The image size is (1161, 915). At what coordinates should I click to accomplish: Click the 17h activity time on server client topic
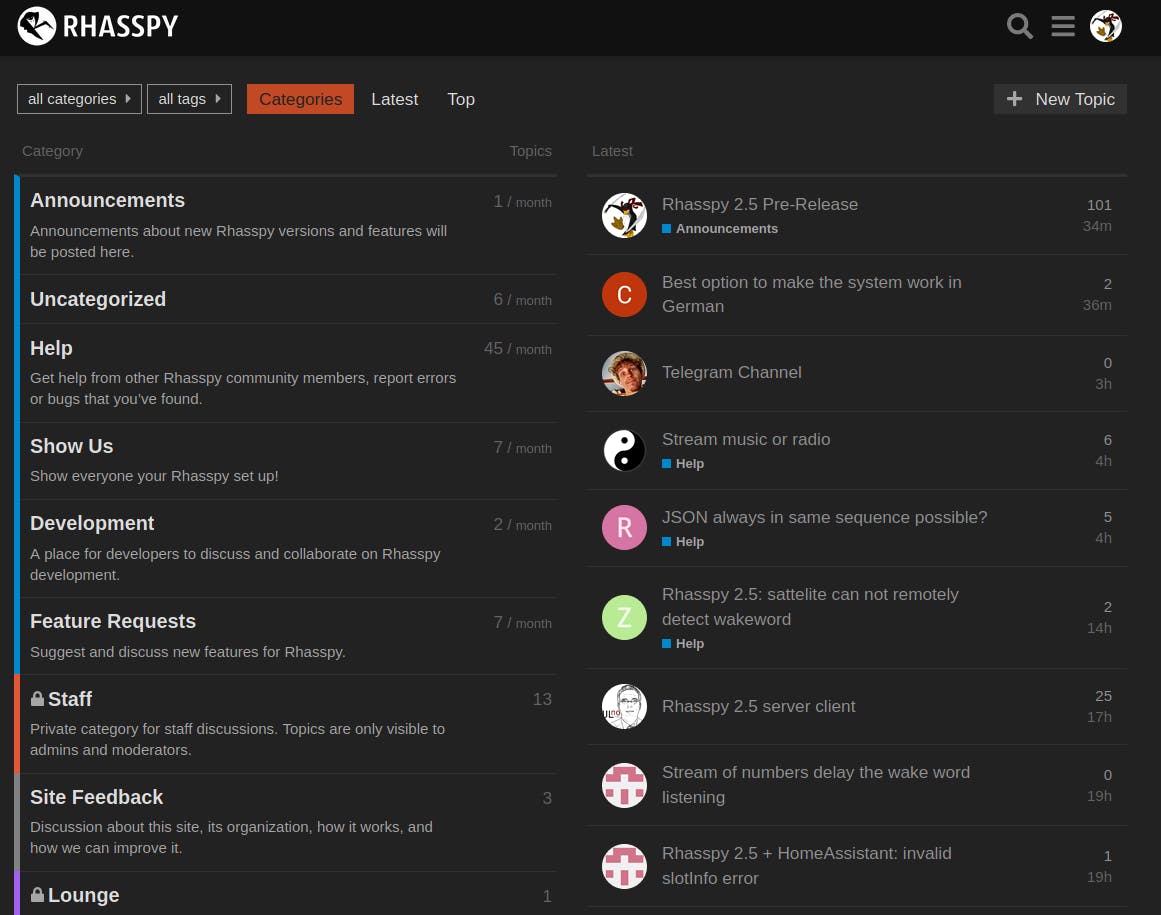pos(1099,717)
